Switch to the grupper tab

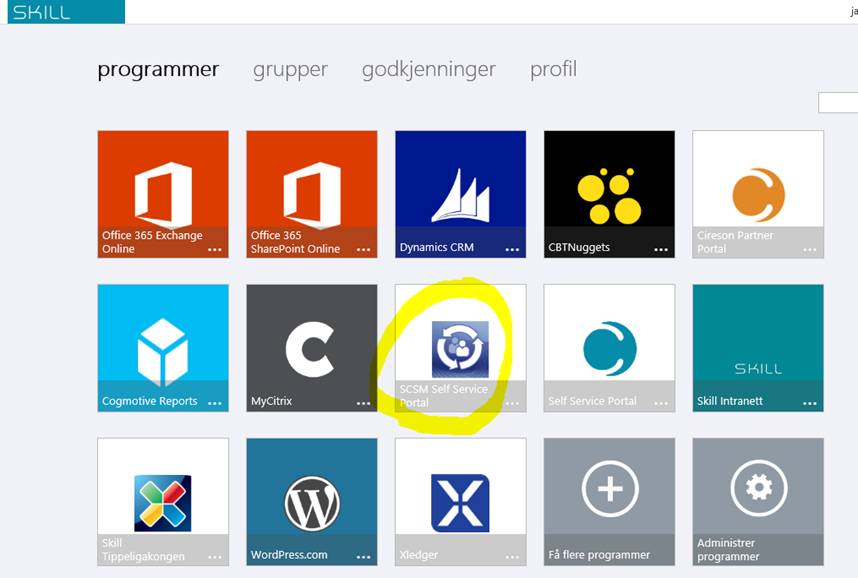tap(290, 70)
